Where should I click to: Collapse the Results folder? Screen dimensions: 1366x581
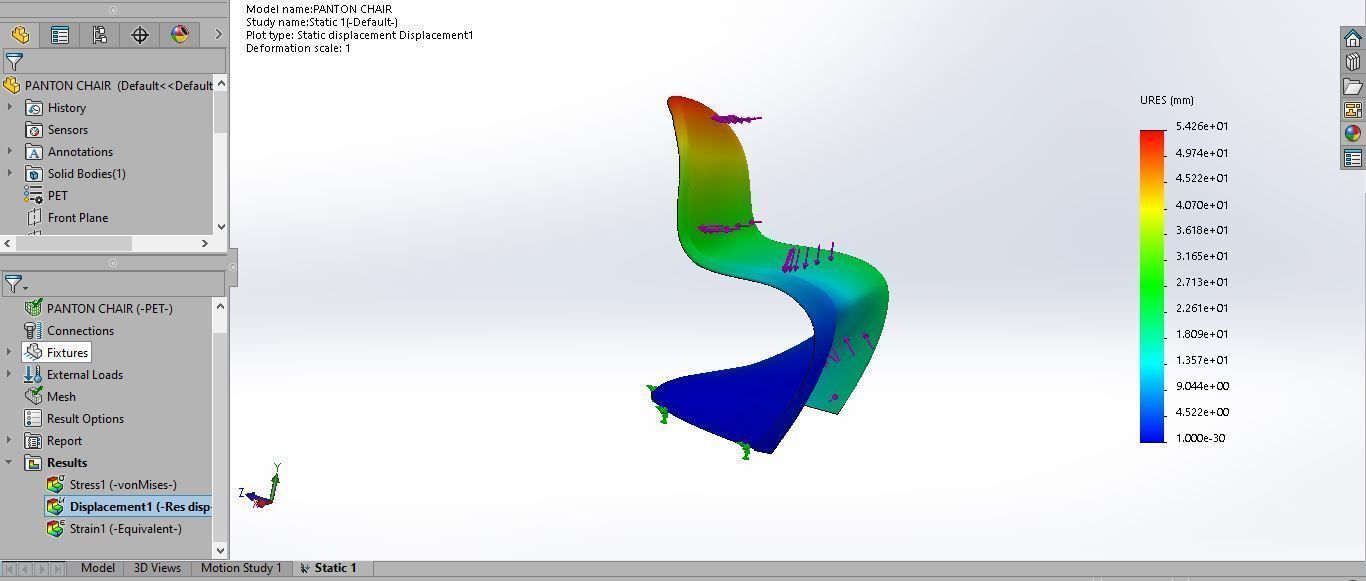click(x=10, y=462)
